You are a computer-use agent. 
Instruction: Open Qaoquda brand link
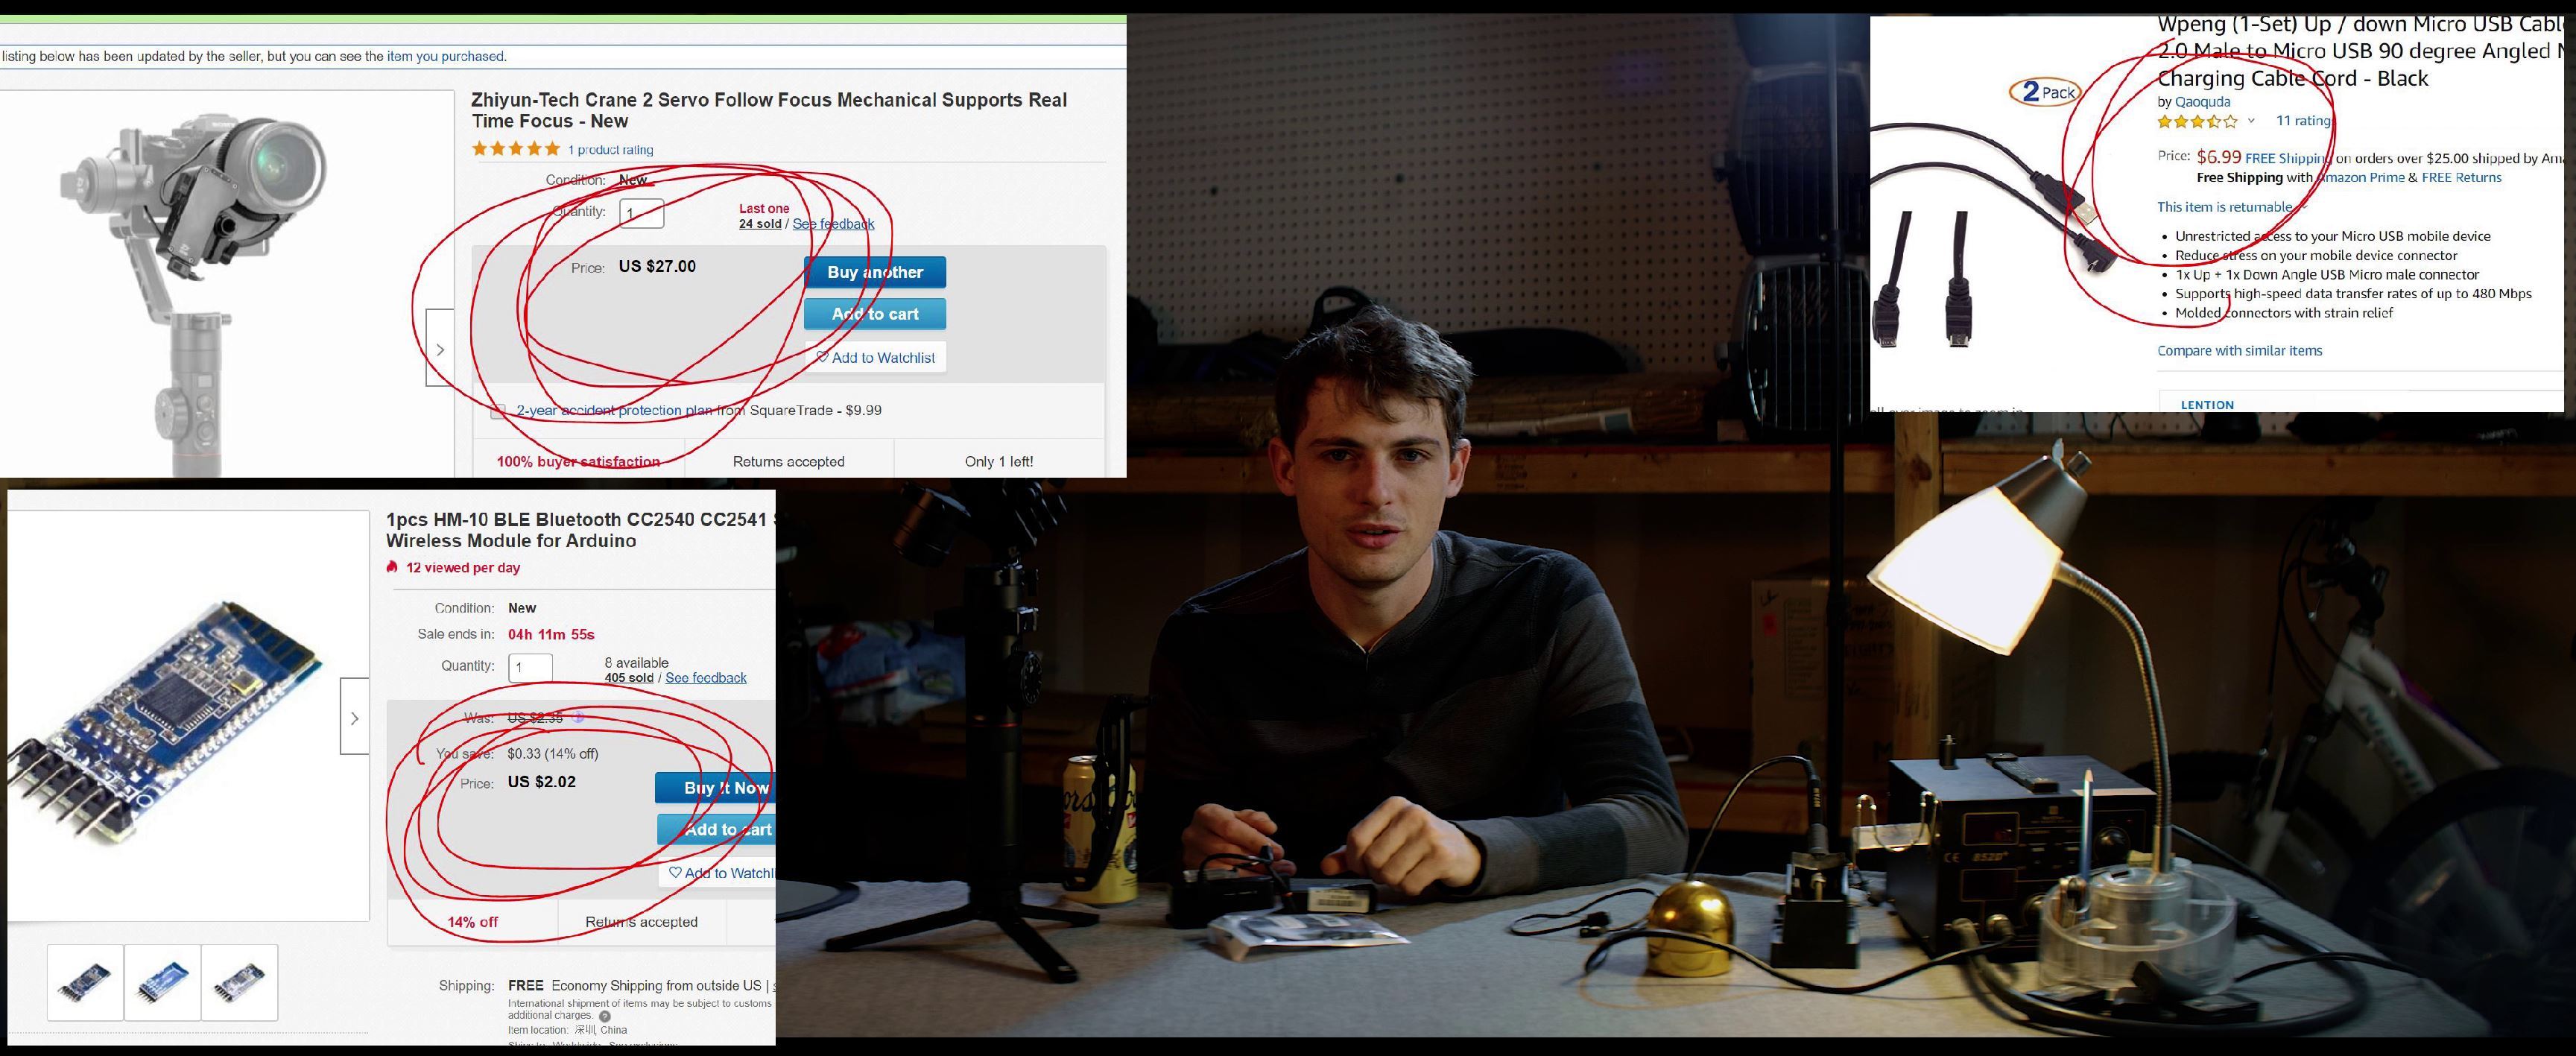pos(2202,101)
